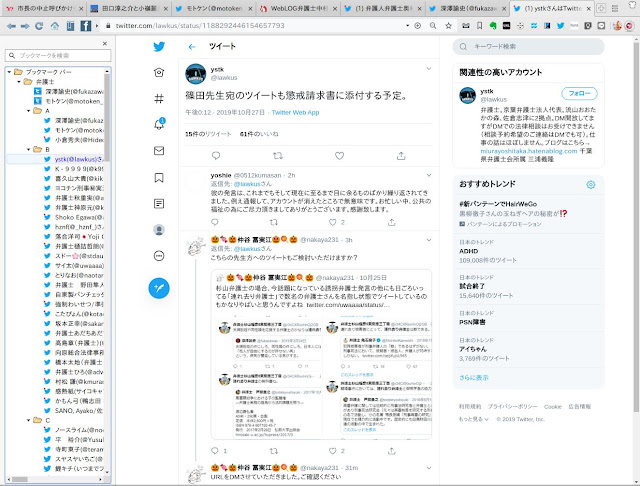Toggle the bookmarks panel toolbar icon
Viewport: 640px width, 486px height.
pos(70,26)
